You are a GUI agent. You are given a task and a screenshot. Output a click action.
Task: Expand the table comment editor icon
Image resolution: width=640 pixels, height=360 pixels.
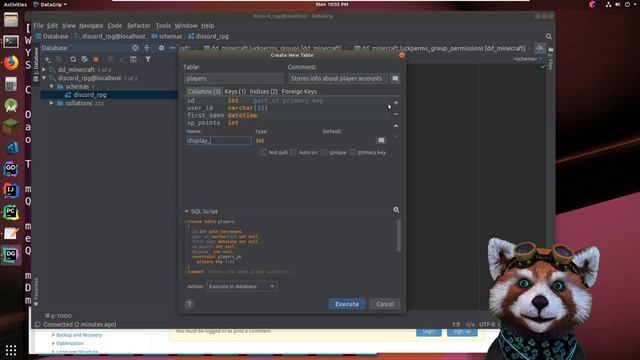click(x=395, y=78)
